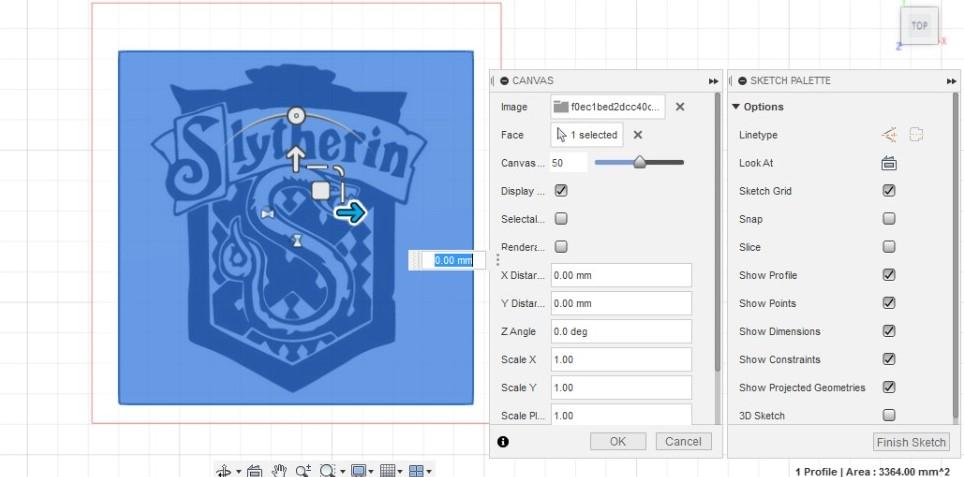The width and height of the screenshot is (964, 477).
Task: Toggle Show Projected Geometries checkbox
Action: (x=889, y=387)
